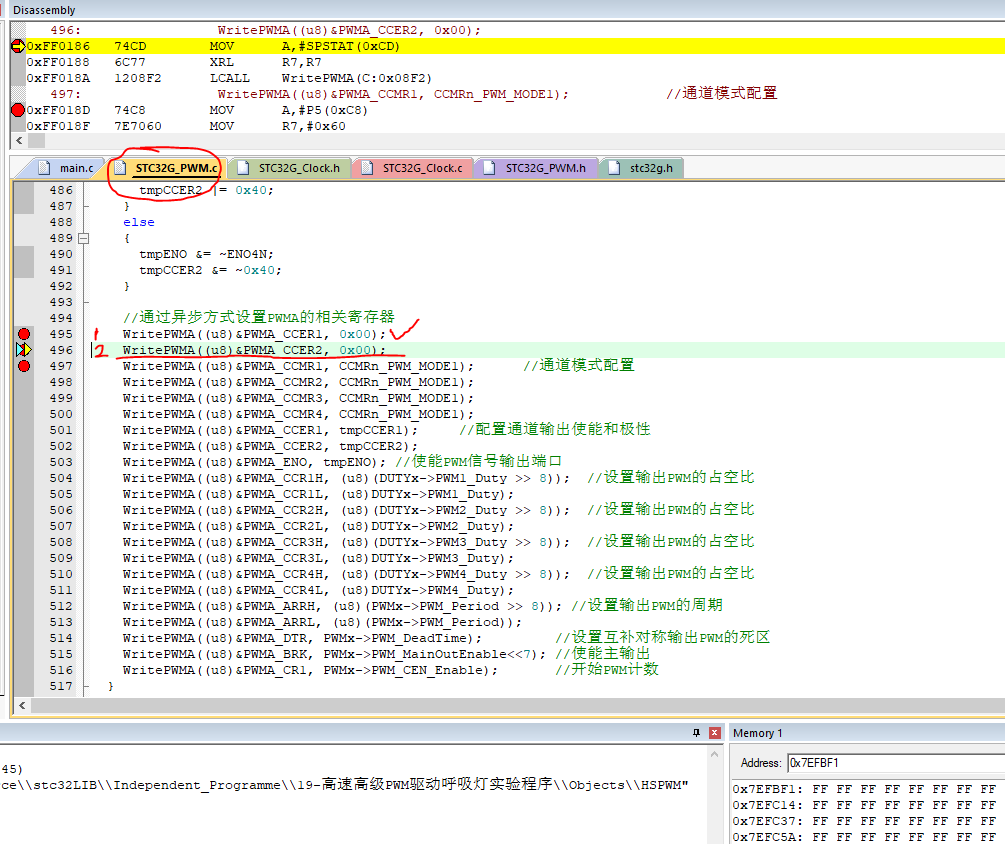Image resolution: width=1005 pixels, height=844 pixels.
Task: Click 'LCALL' instruction in disassembly
Action: click(229, 78)
